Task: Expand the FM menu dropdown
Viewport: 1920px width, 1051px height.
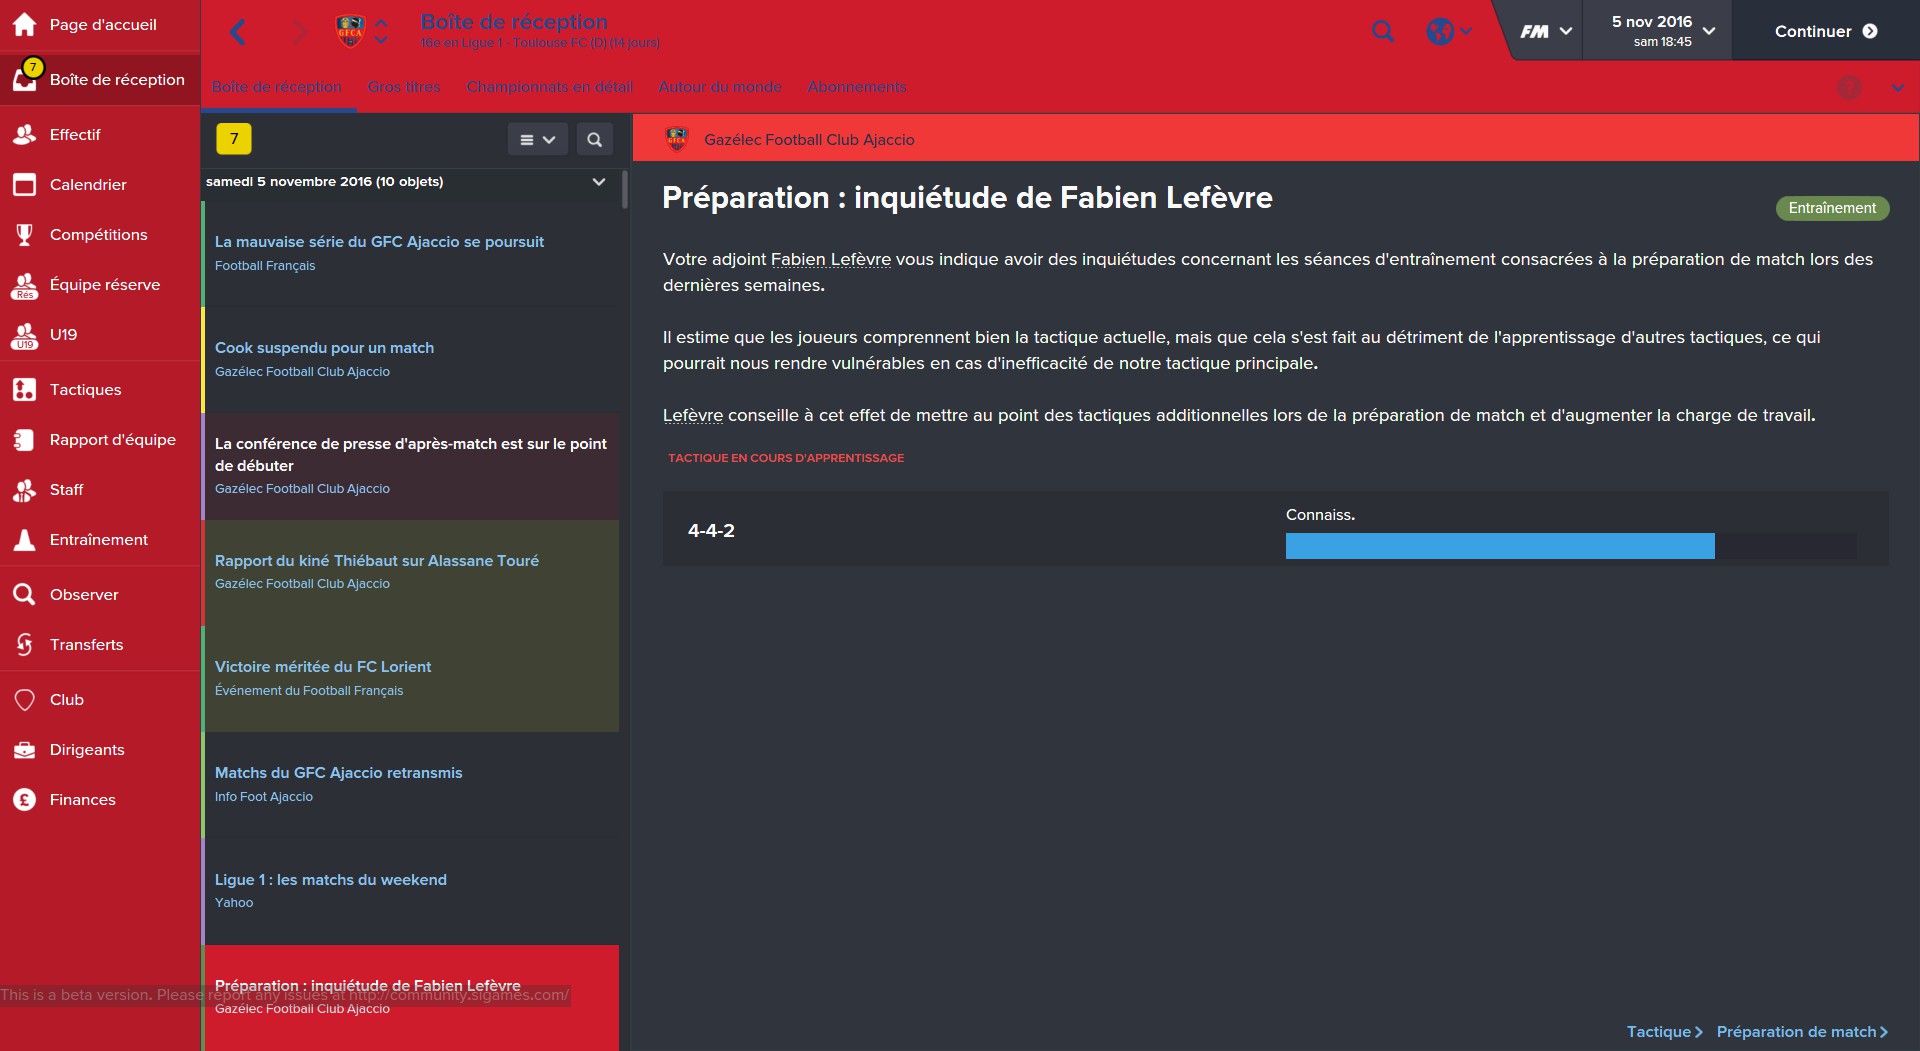Action: tap(1546, 31)
